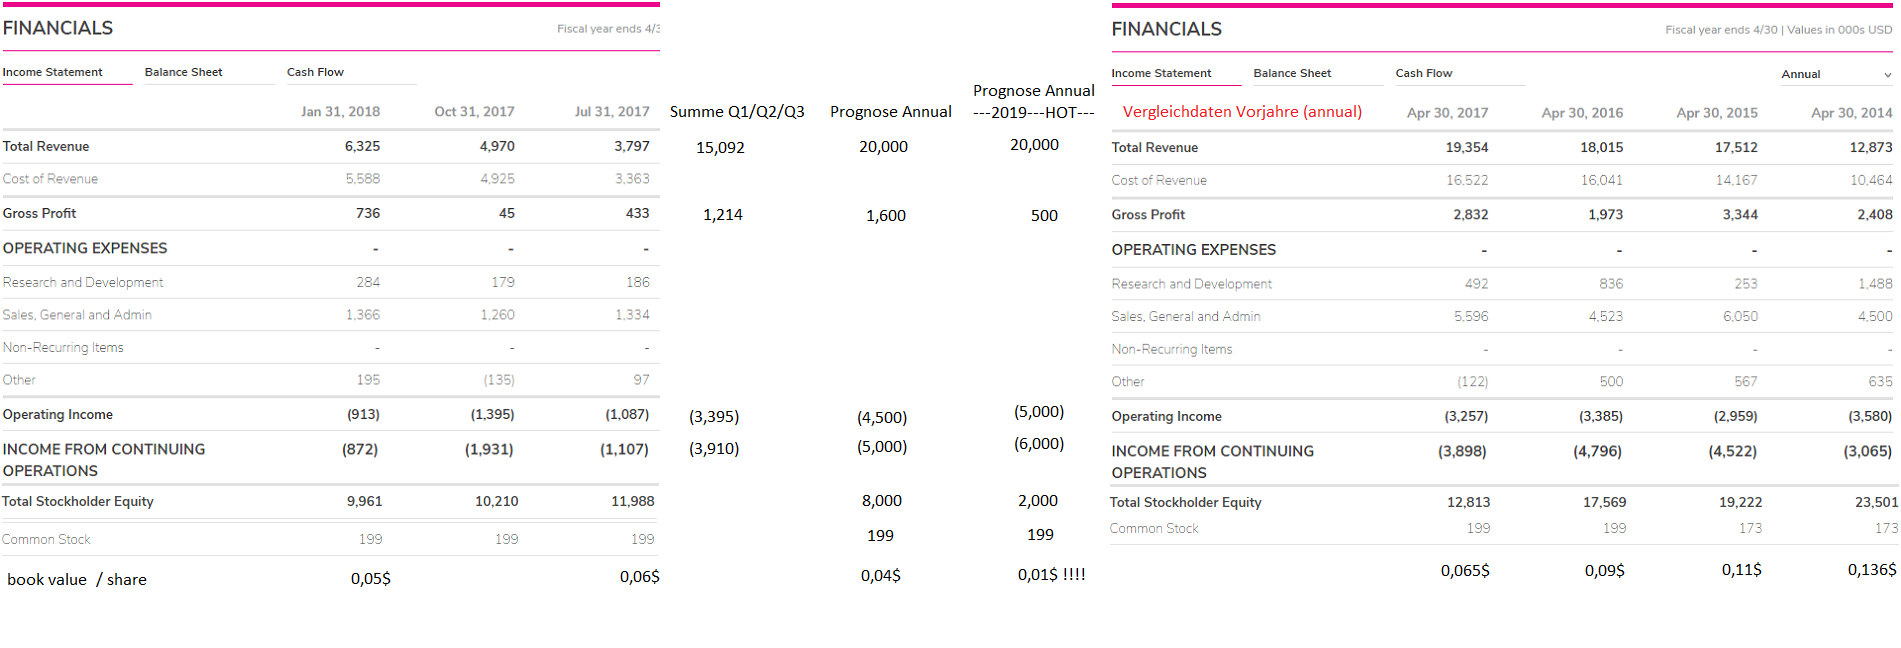Select the Apr 30, 2016 column header
1901x648 pixels.
[x=1582, y=113]
